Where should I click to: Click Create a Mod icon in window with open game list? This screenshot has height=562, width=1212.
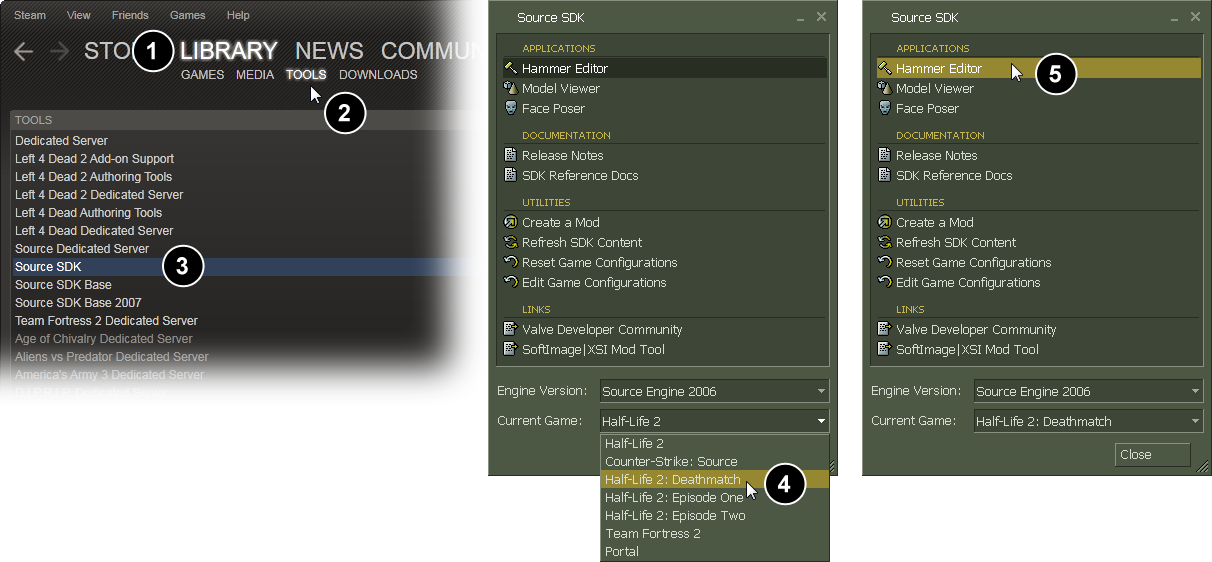click(x=510, y=222)
